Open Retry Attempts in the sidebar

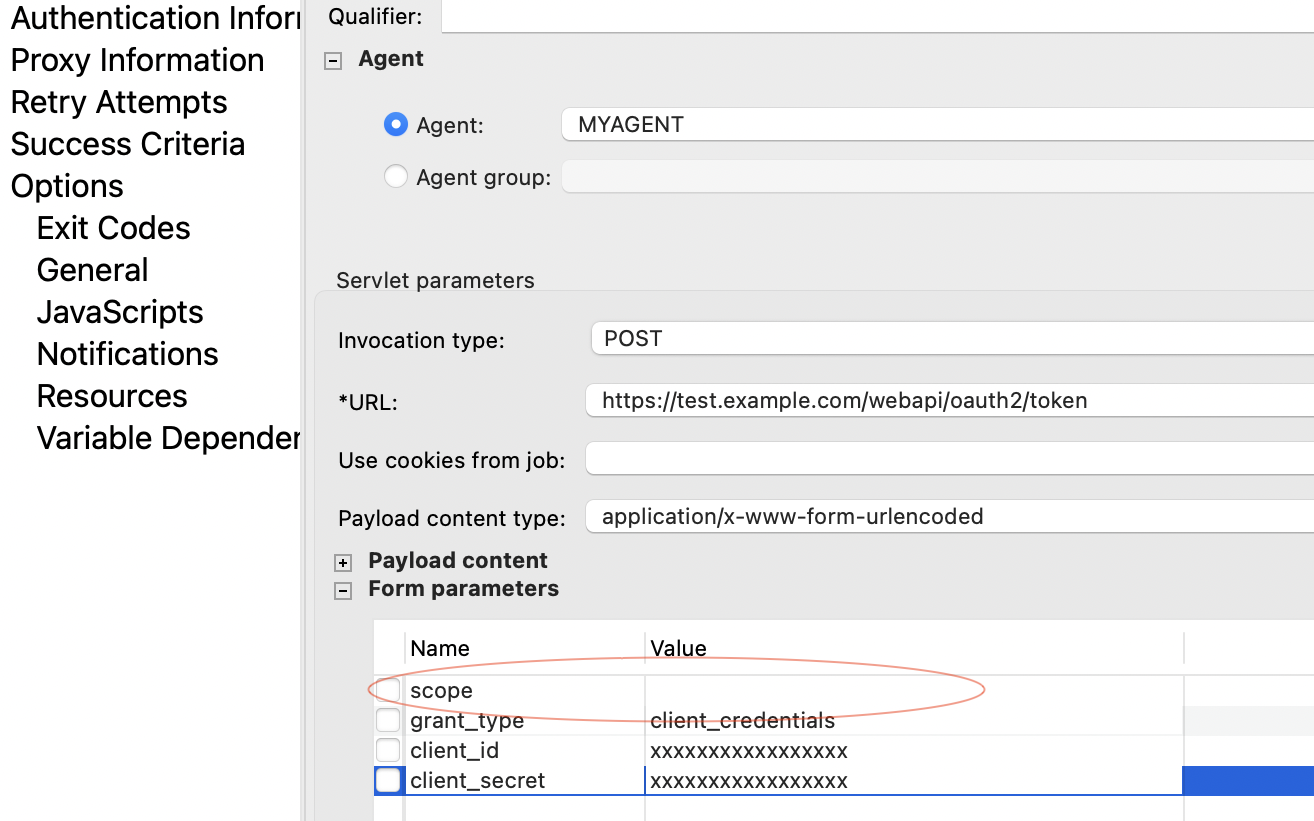(119, 102)
